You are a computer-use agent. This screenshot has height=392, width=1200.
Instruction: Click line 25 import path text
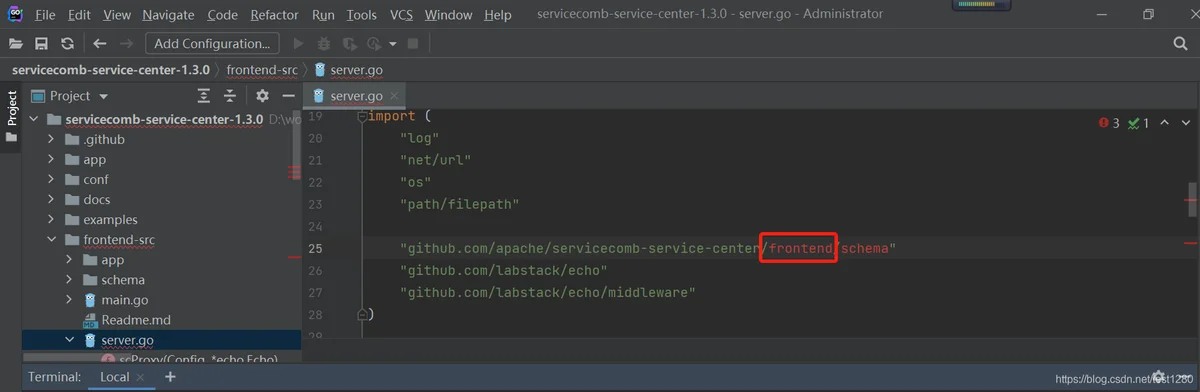pyautogui.click(x=648, y=247)
